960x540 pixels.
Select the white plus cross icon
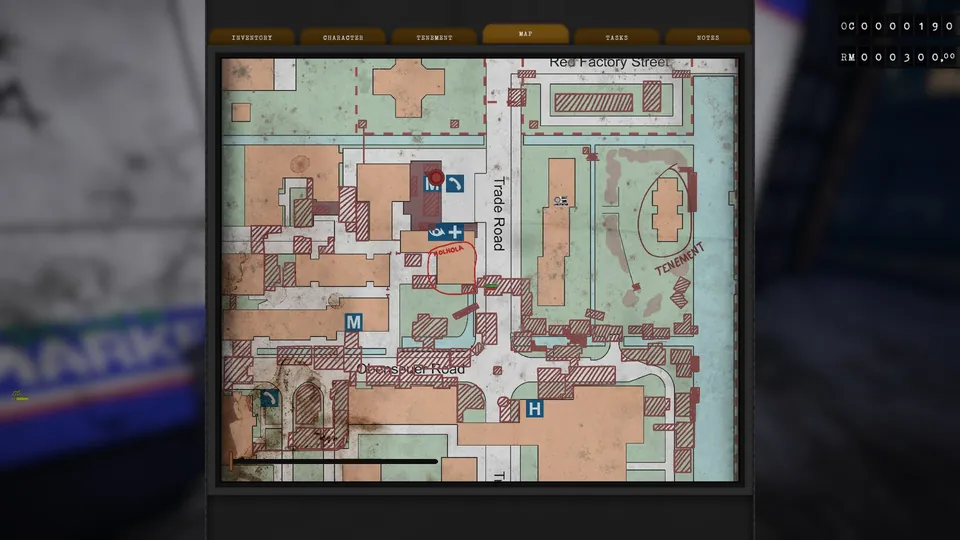[x=454, y=231]
